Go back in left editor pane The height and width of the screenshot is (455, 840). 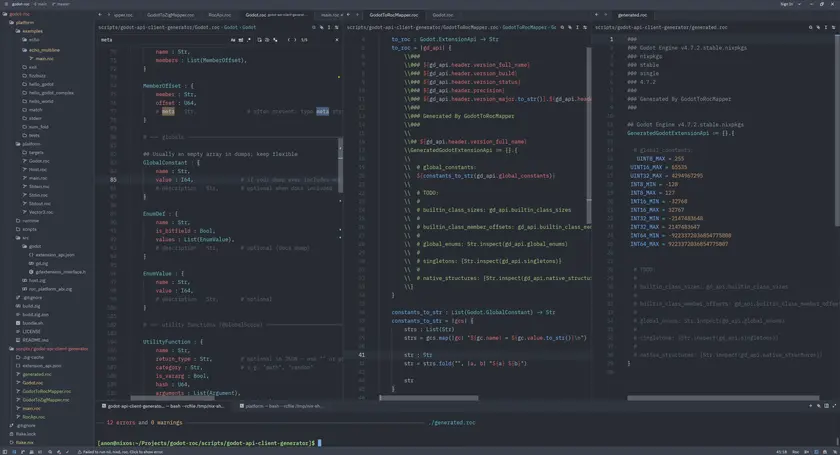100,15
